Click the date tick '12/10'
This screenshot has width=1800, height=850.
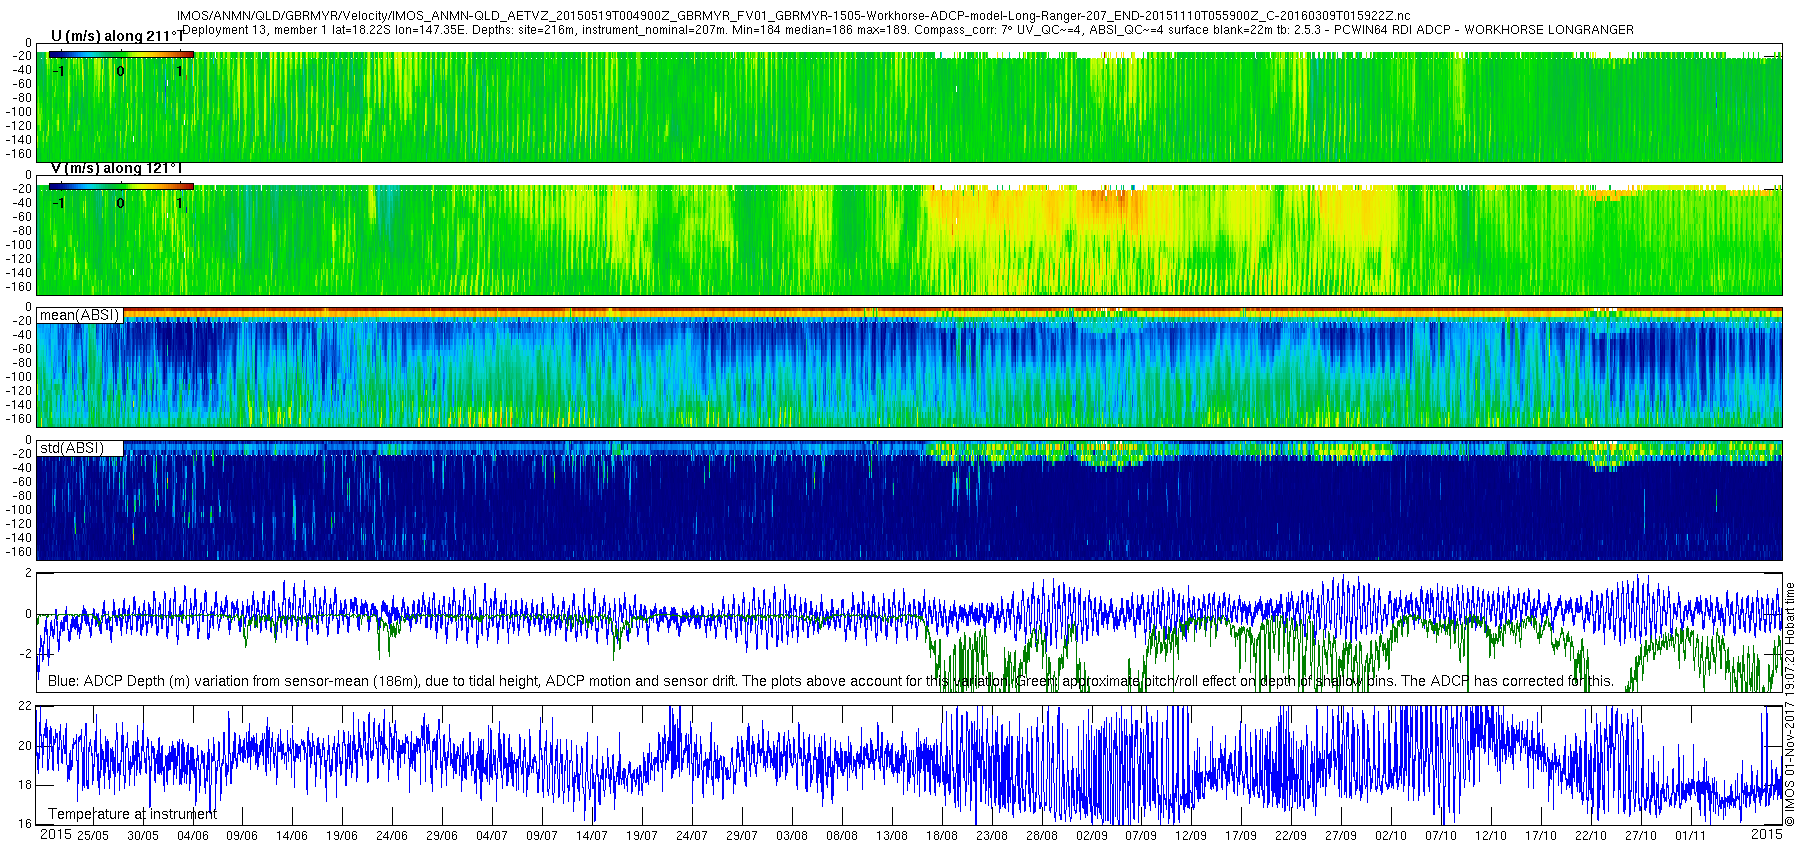click(x=1491, y=836)
